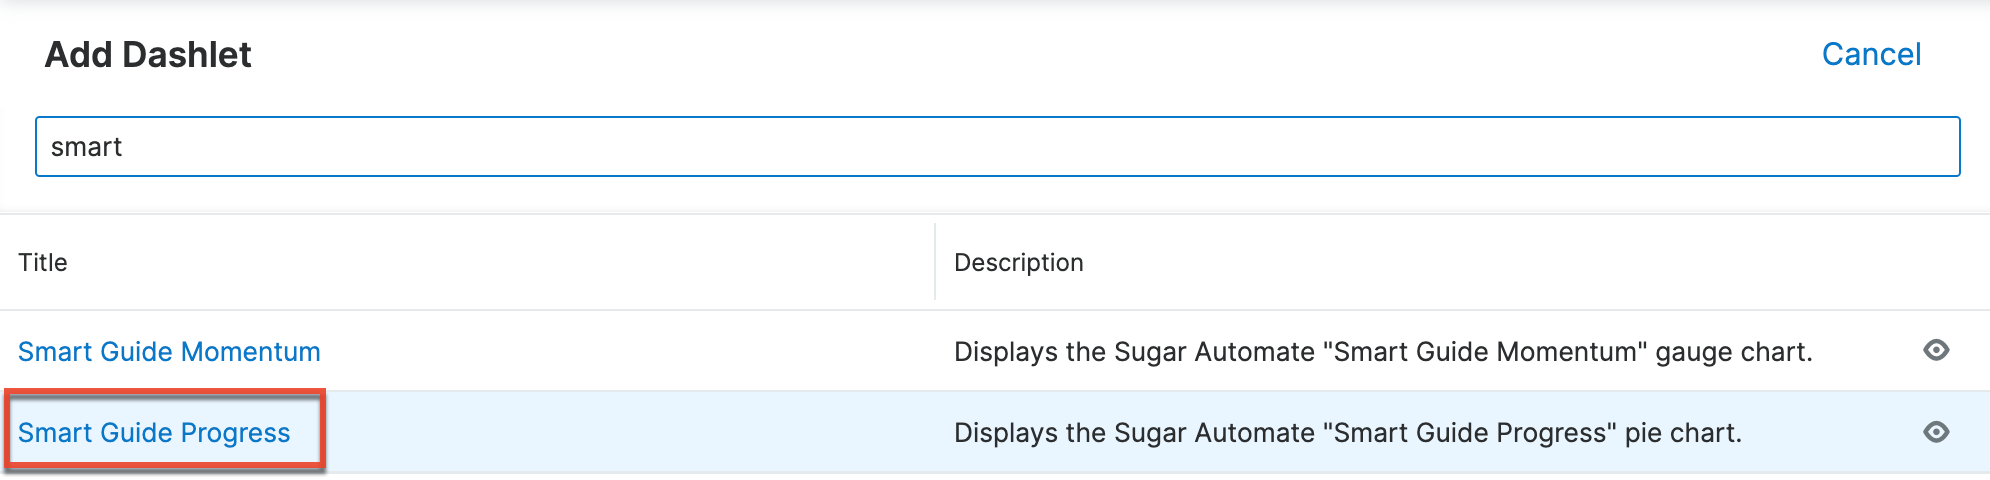The image size is (1990, 480).
Task: Click the Description column header
Action: click(1018, 262)
